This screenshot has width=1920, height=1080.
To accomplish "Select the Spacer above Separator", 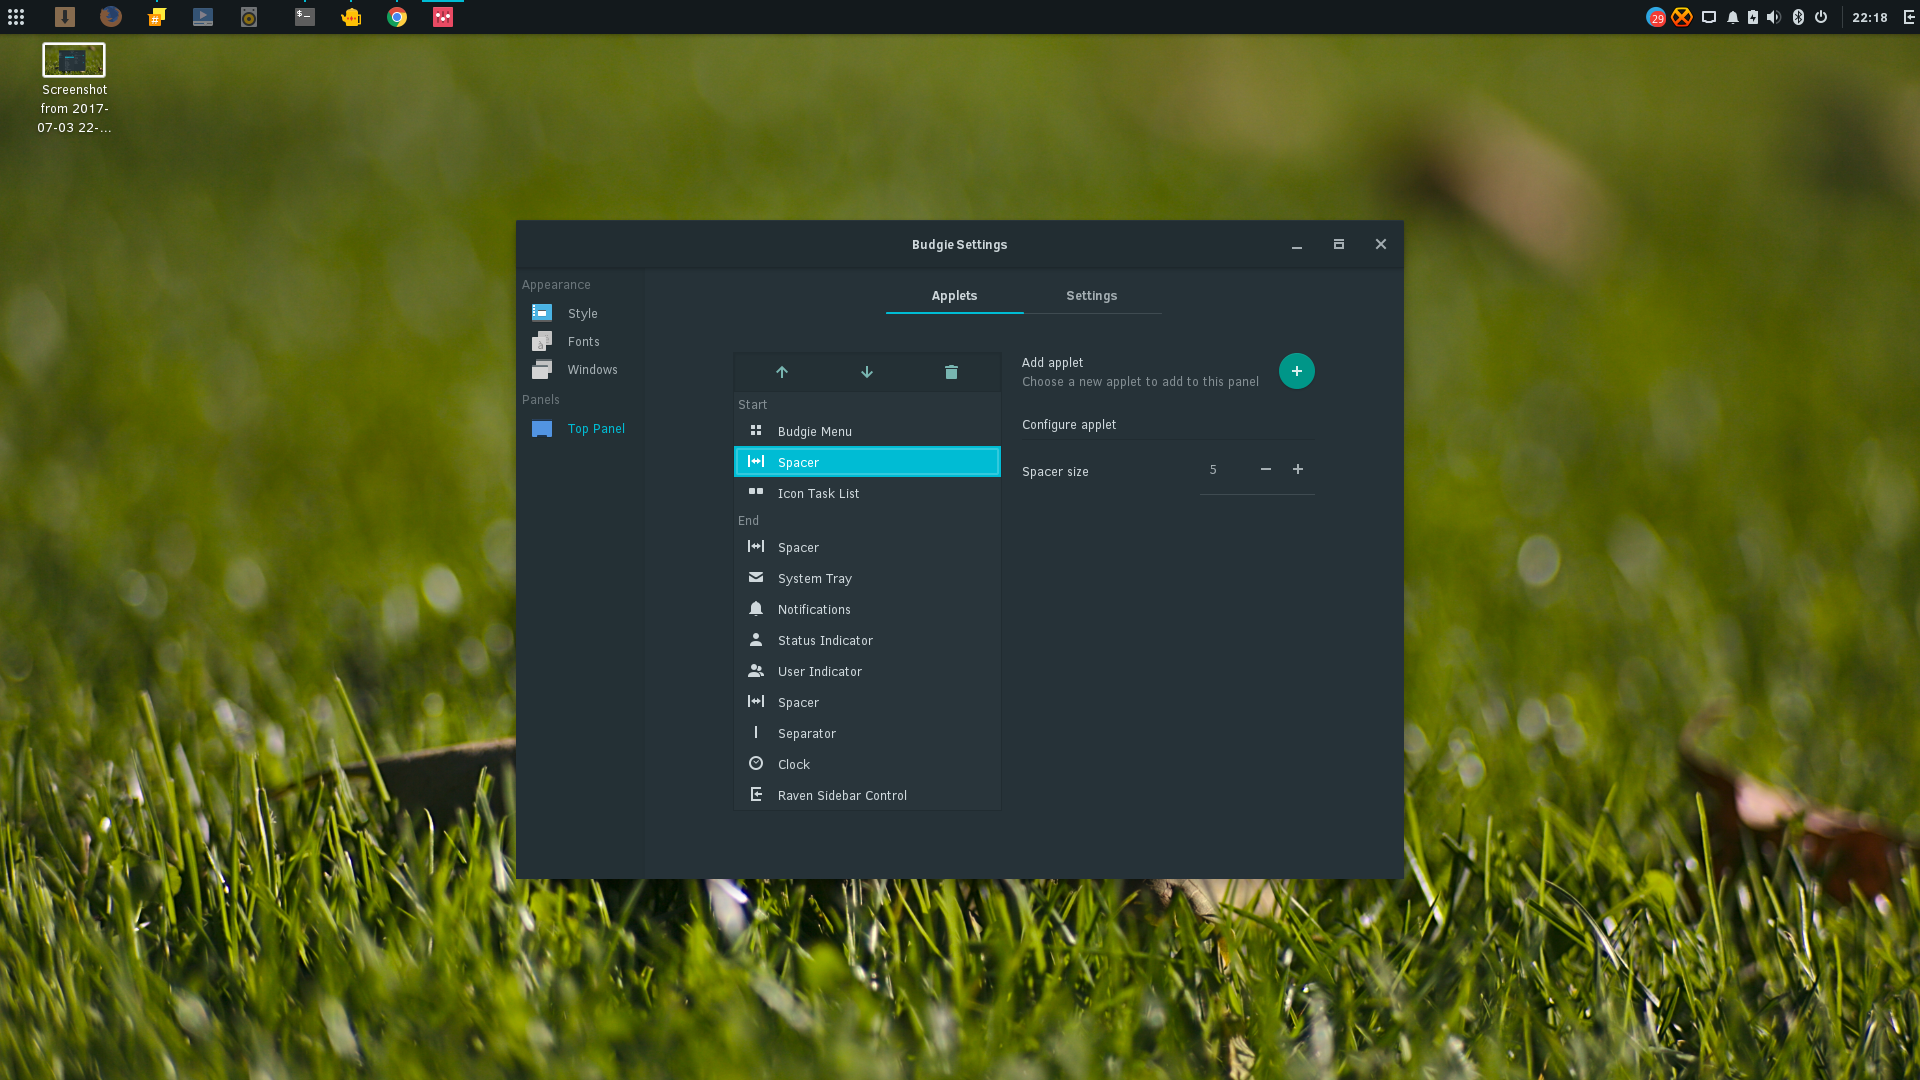I will tap(867, 702).
